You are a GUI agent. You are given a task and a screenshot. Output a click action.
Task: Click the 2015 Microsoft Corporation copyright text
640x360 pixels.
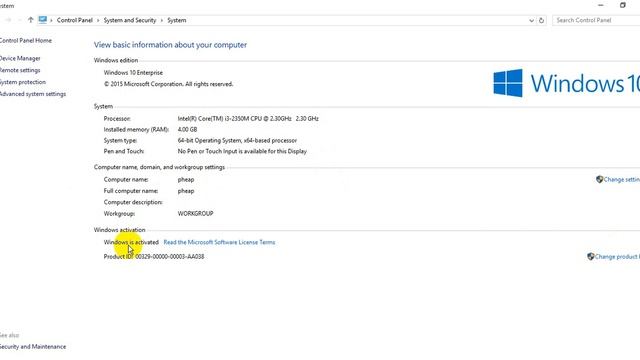pos(169,84)
